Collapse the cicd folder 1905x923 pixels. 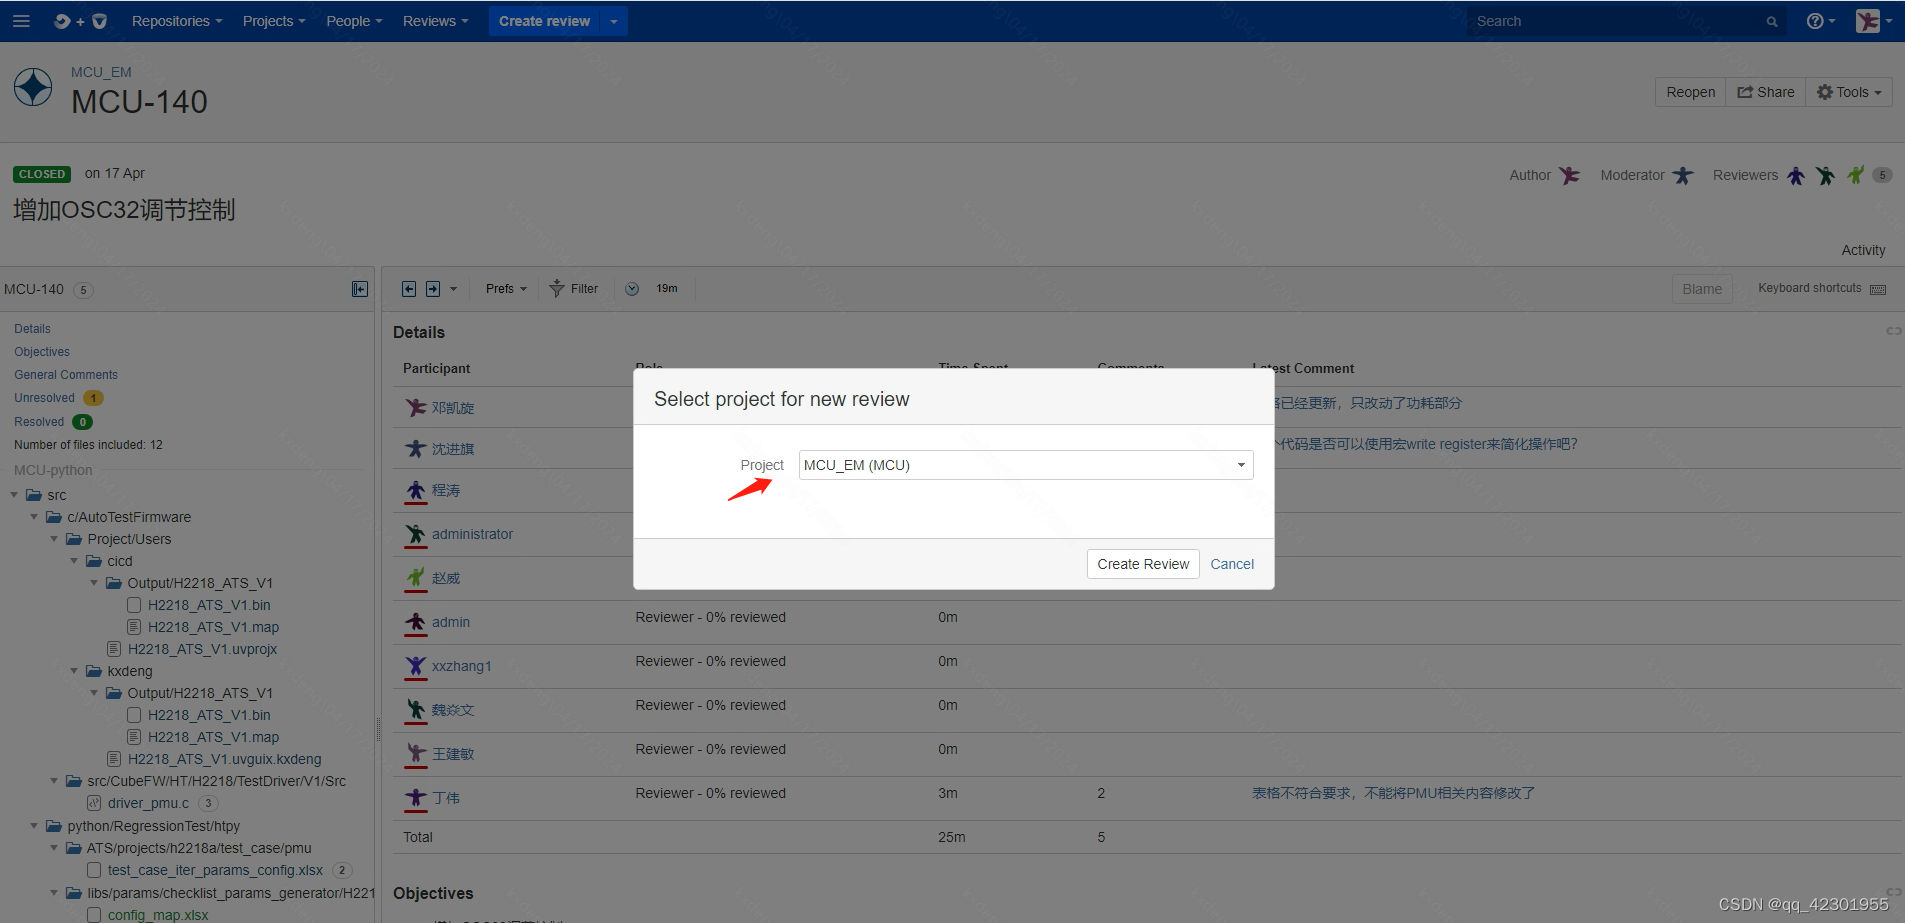pos(74,561)
